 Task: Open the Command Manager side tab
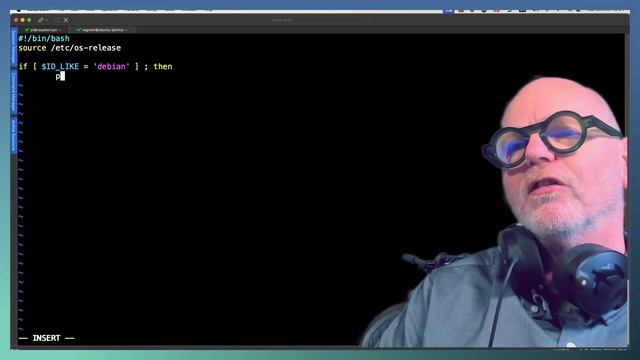[13, 92]
